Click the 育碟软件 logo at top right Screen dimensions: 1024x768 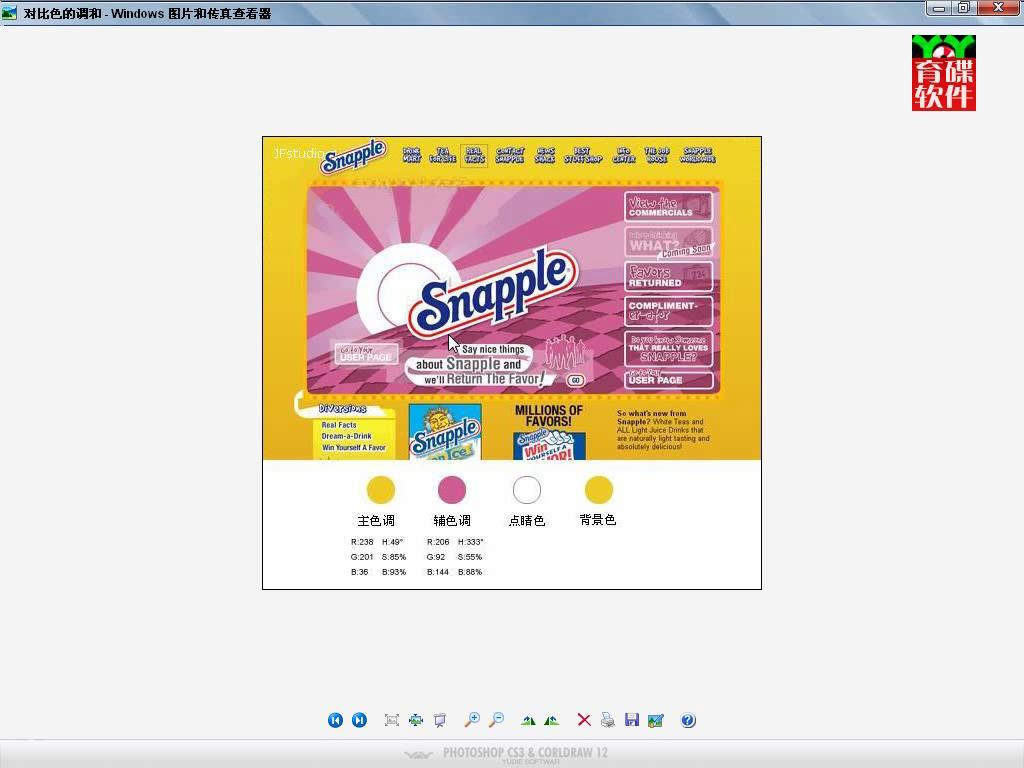(x=944, y=72)
